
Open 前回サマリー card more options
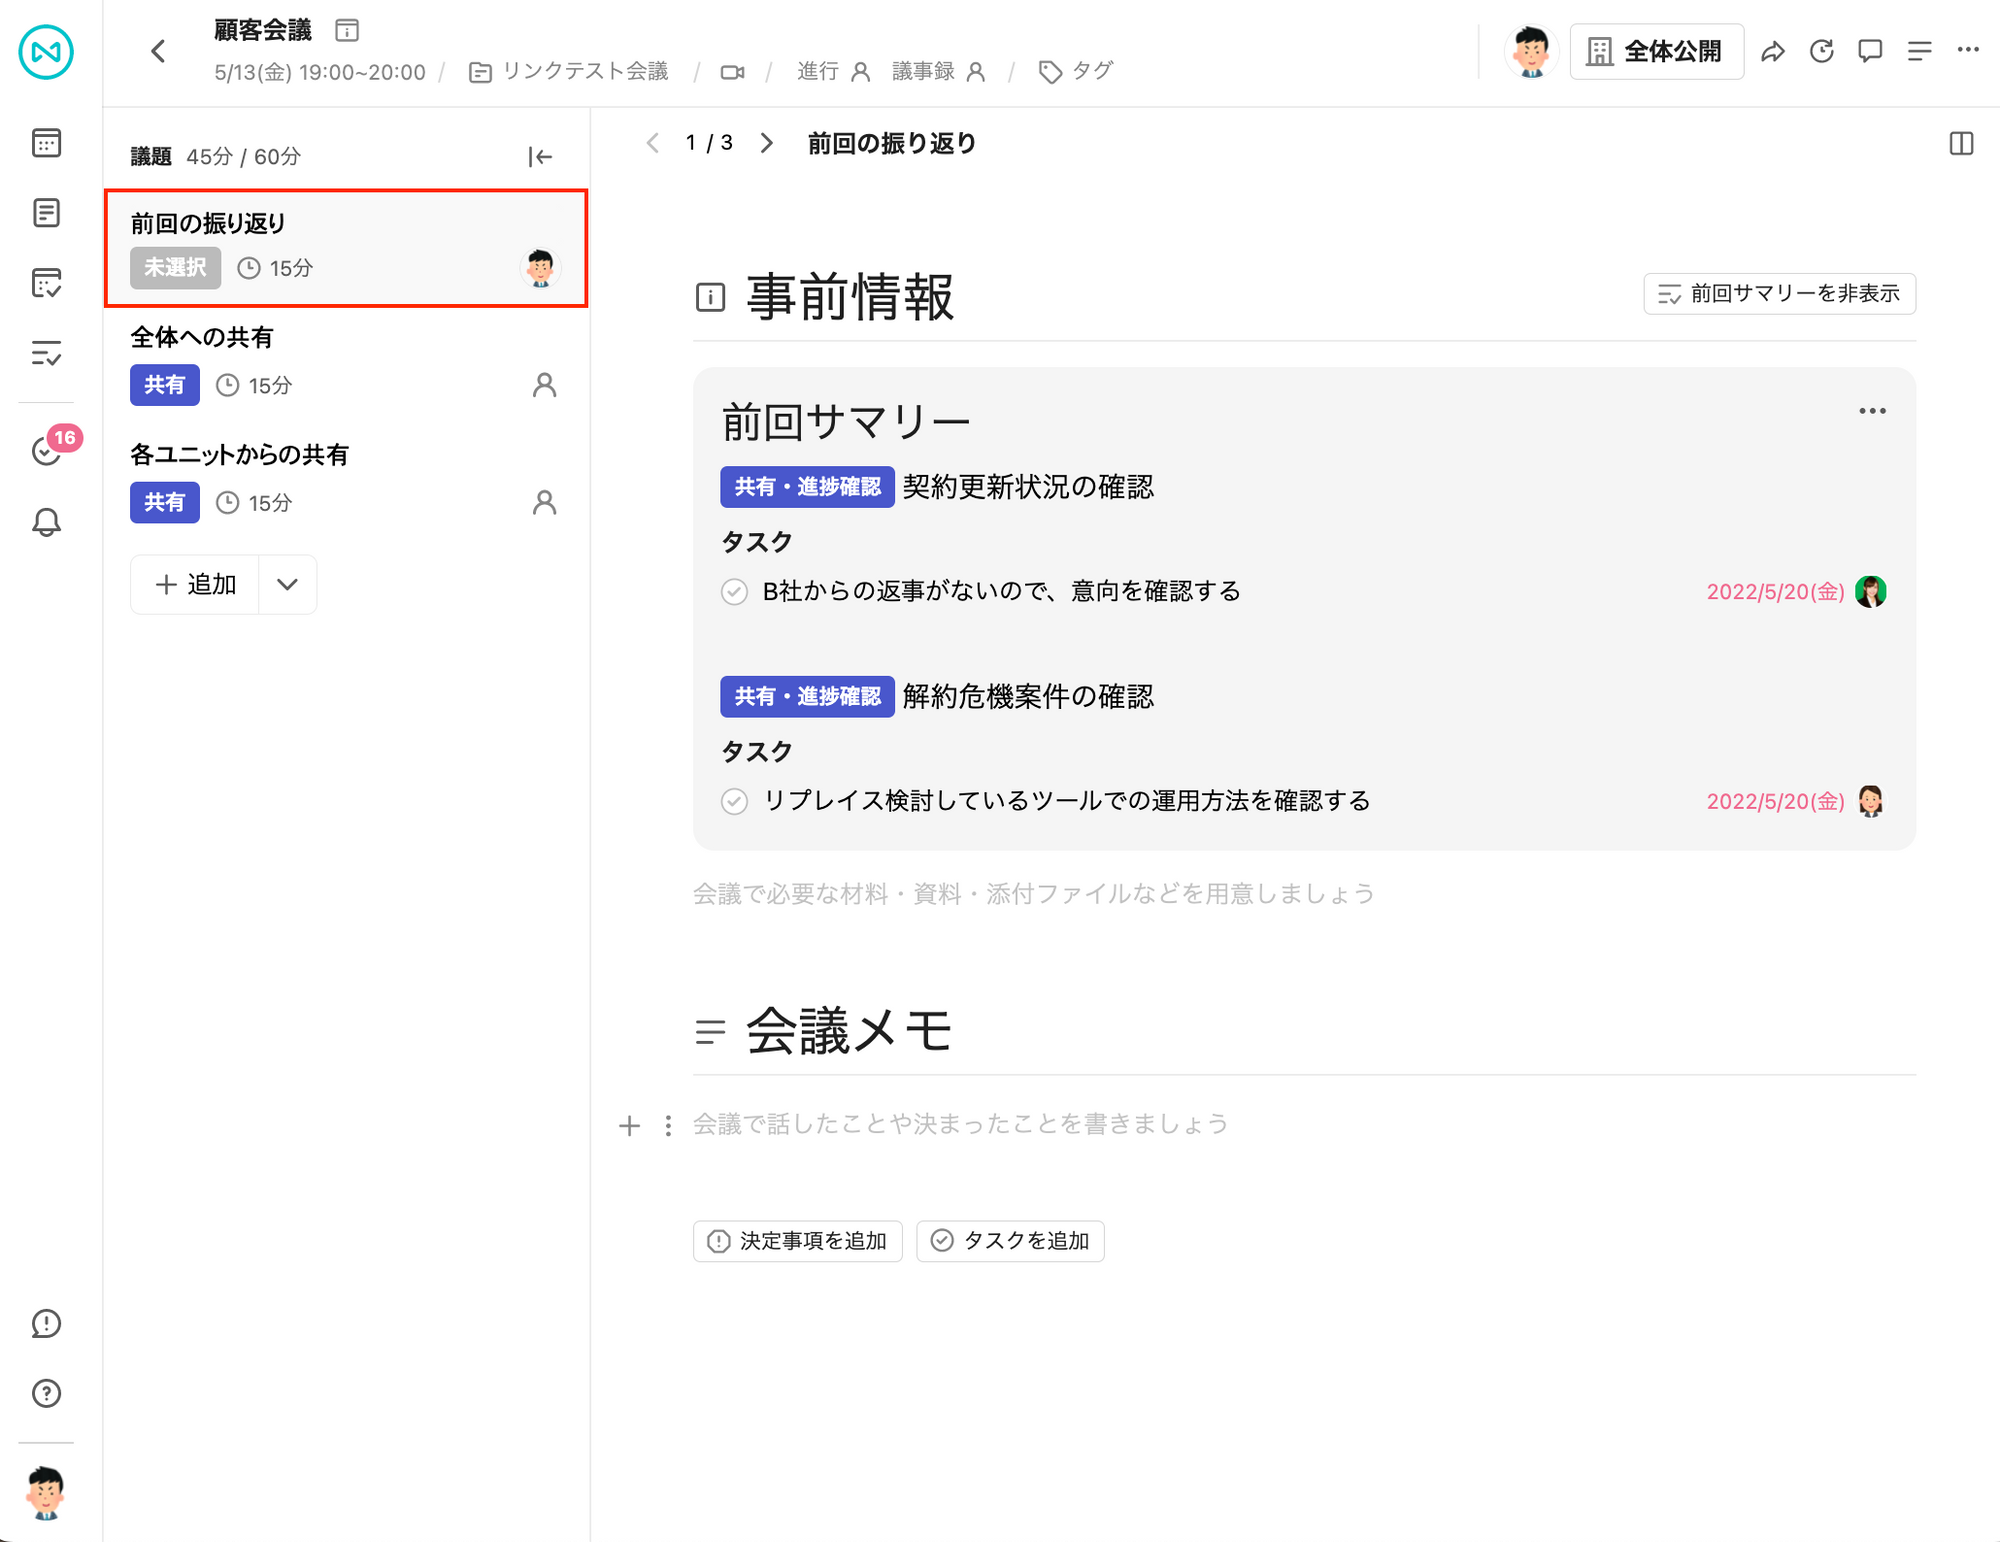(x=1872, y=411)
